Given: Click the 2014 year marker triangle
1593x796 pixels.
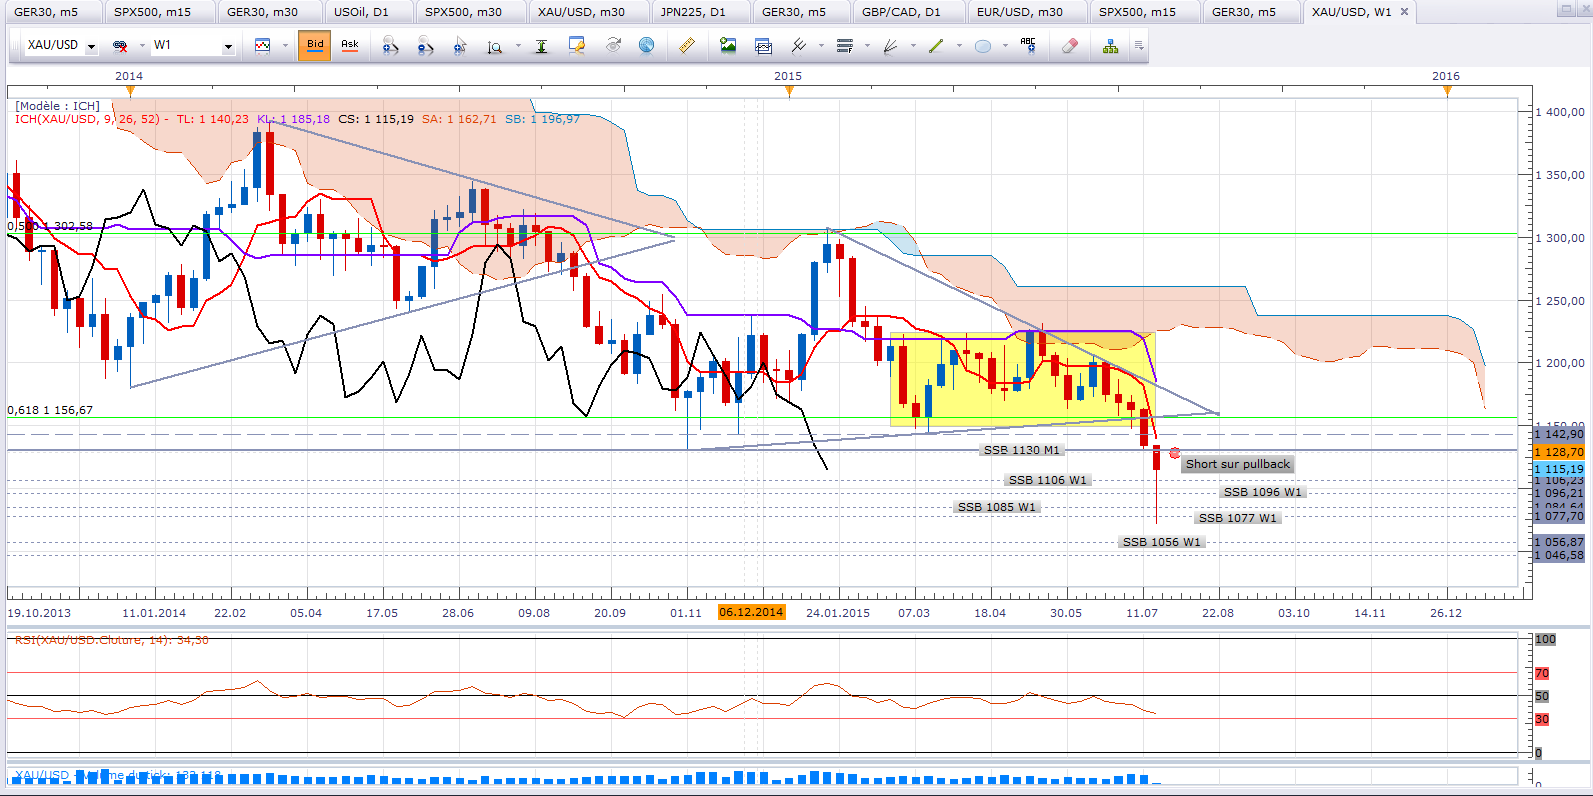Looking at the screenshot, I should 130,91.
